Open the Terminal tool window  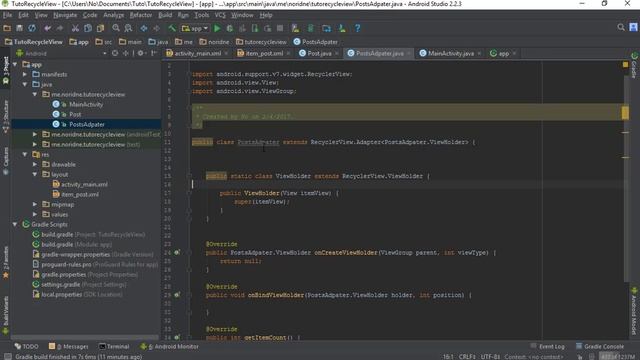(114, 346)
